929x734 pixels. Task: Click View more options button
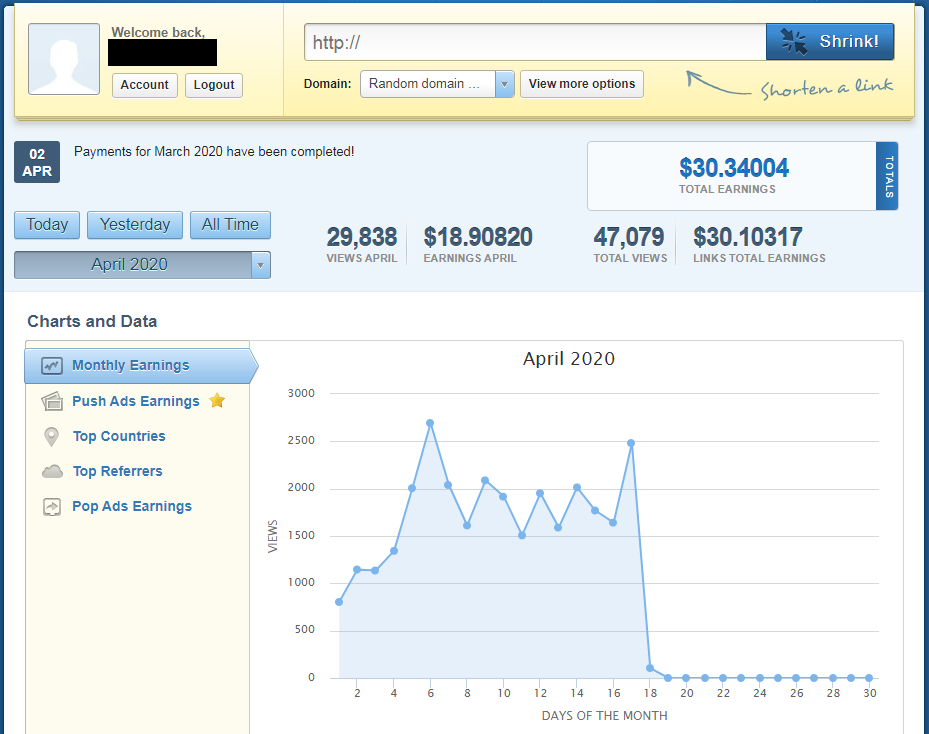pyautogui.click(x=581, y=84)
